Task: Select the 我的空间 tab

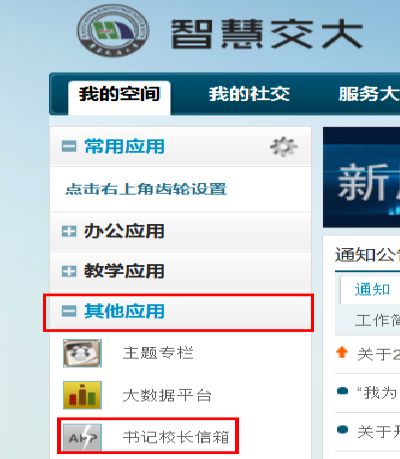Action: pyautogui.click(x=119, y=94)
